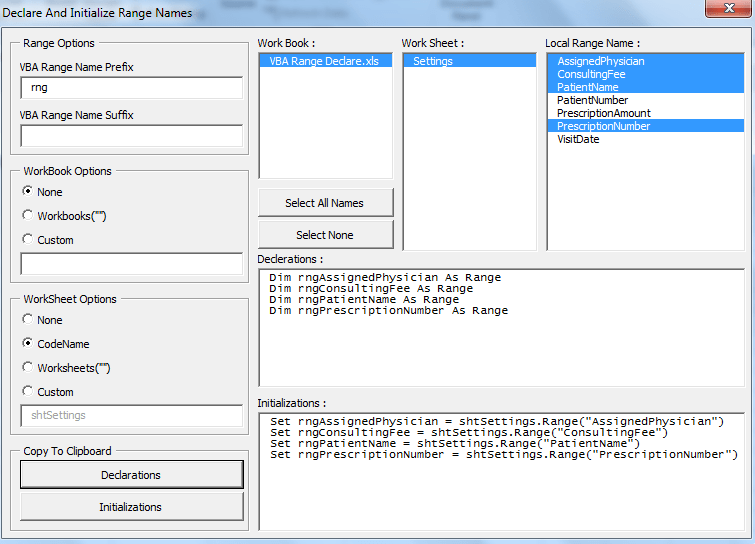Copy Declarations to clipboard
This screenshot has height=544, width=755.
tap(131, 475)
